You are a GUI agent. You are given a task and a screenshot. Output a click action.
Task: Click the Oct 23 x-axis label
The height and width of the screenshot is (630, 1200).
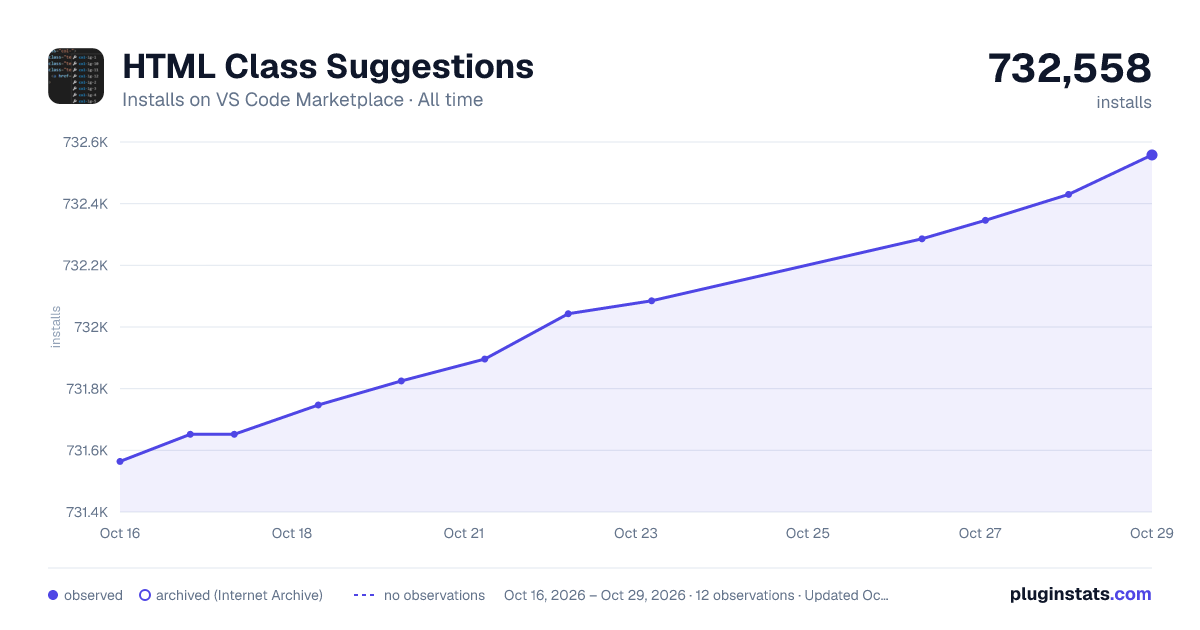pyautogui.click(x=636, y=533)
